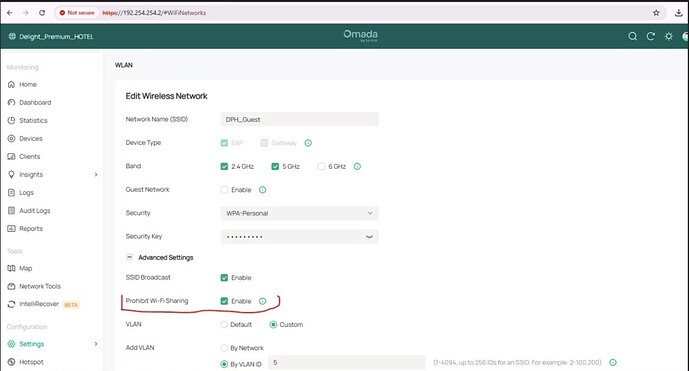
Task: Open Clients in the sidebar
Action: (29, 156)
